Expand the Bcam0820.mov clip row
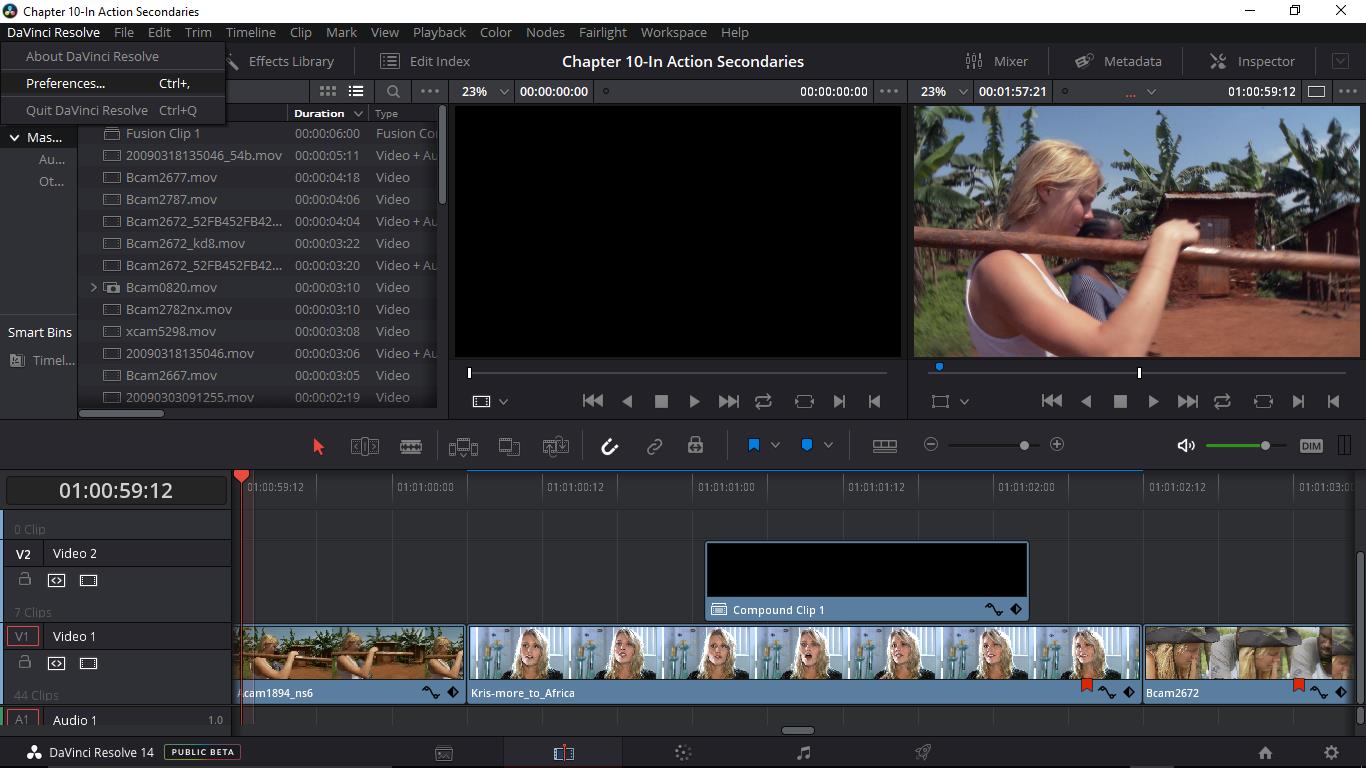1366x768 pixels. 94,287
